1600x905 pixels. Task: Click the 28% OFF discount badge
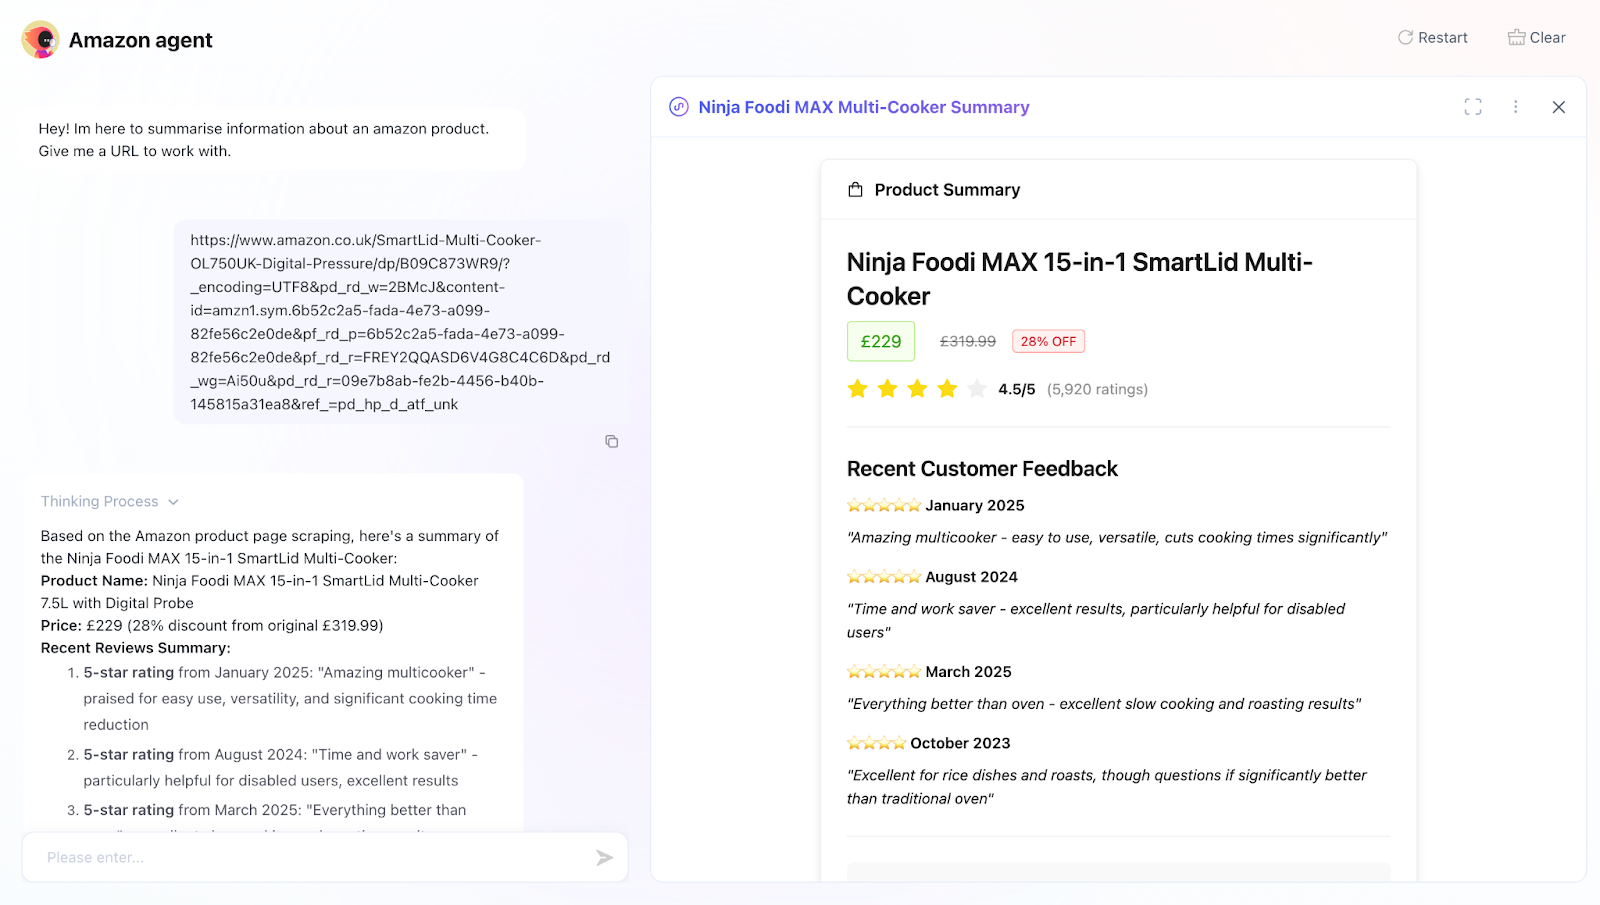(x=1048, y=341)
